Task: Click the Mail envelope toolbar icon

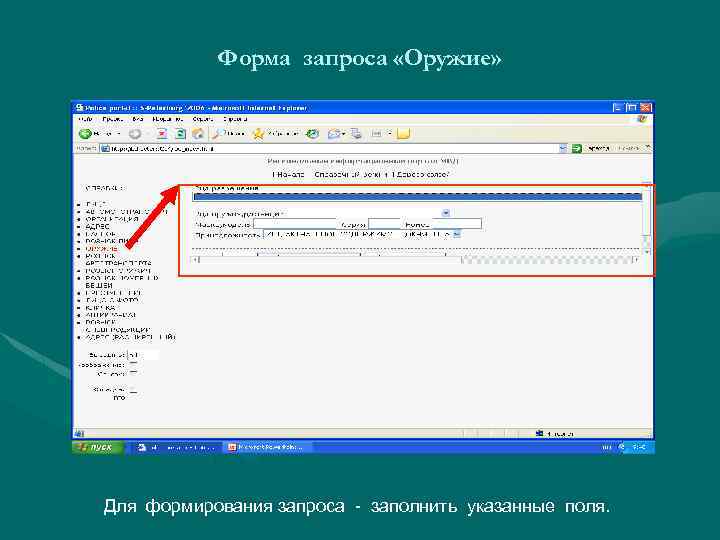Action: [x=334, y=134]
